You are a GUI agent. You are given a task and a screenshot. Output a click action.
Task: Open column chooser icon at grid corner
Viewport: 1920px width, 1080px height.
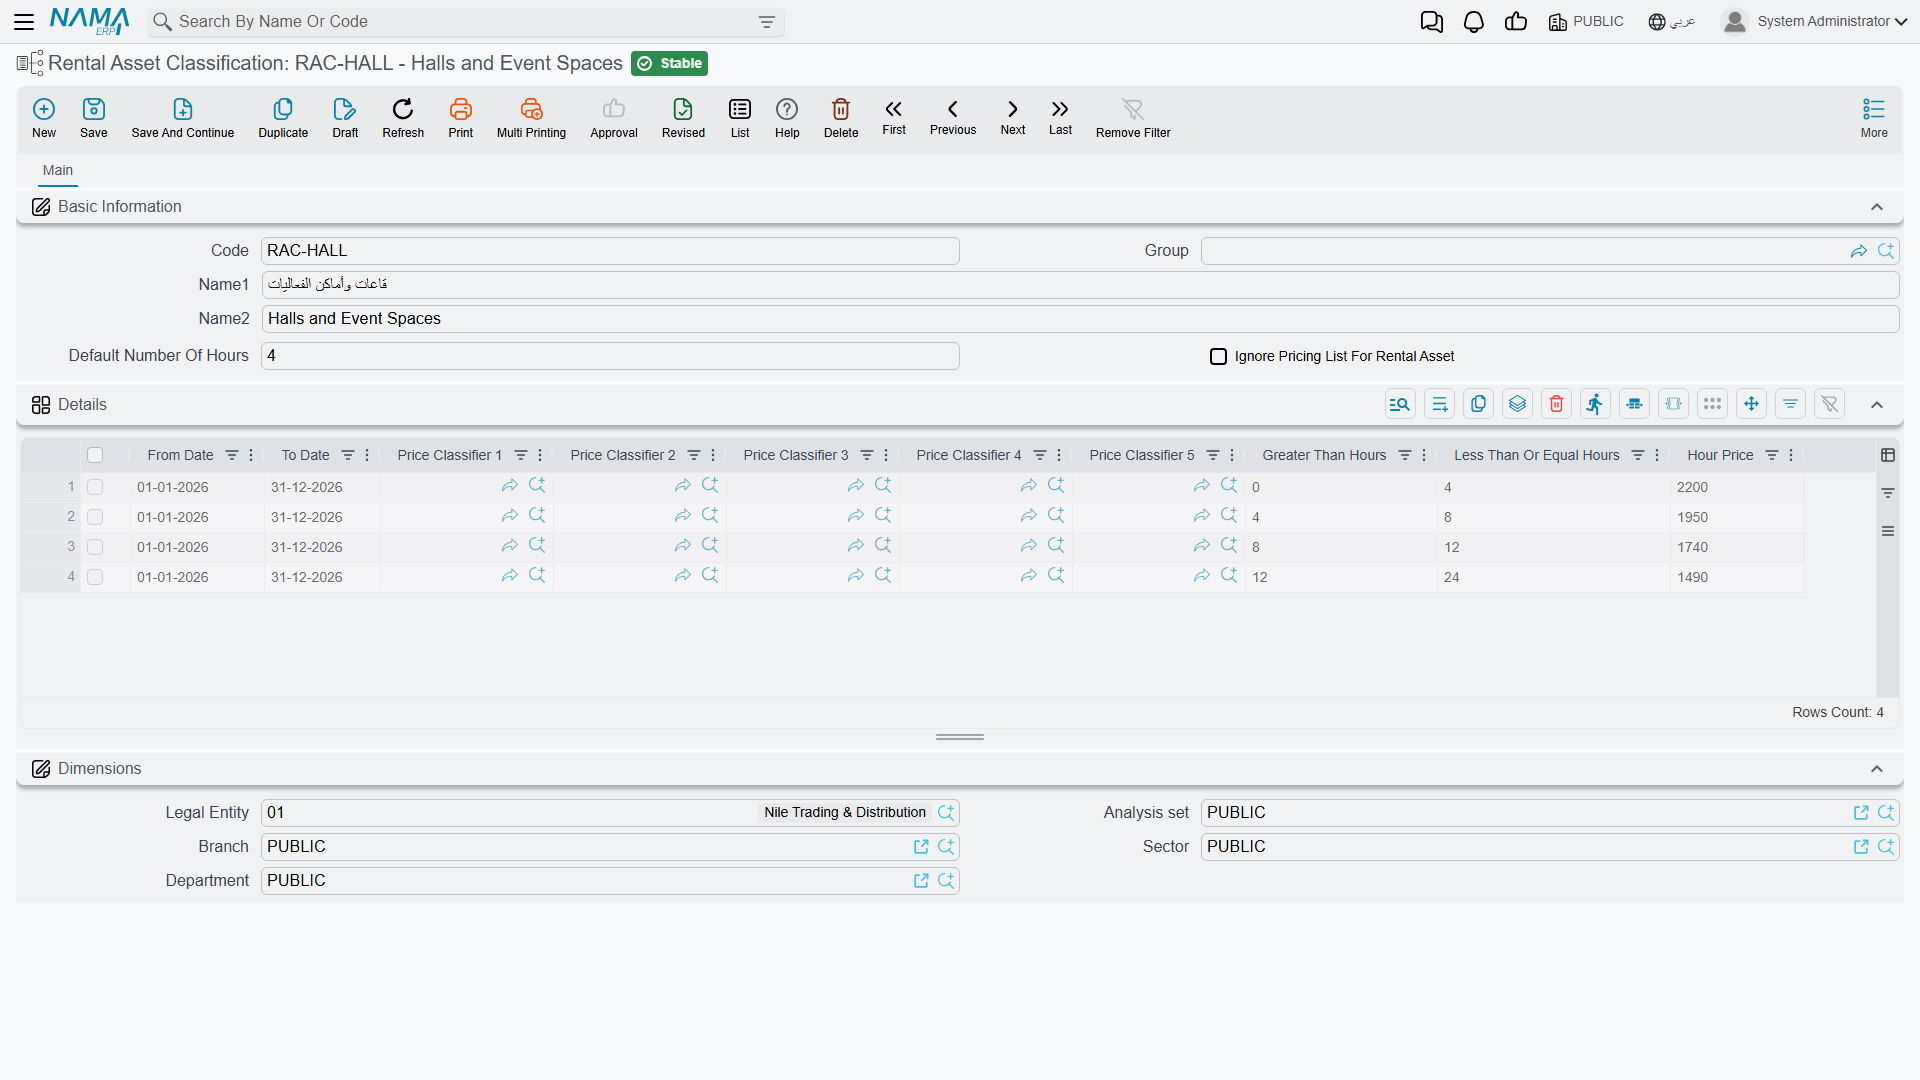1888,455
